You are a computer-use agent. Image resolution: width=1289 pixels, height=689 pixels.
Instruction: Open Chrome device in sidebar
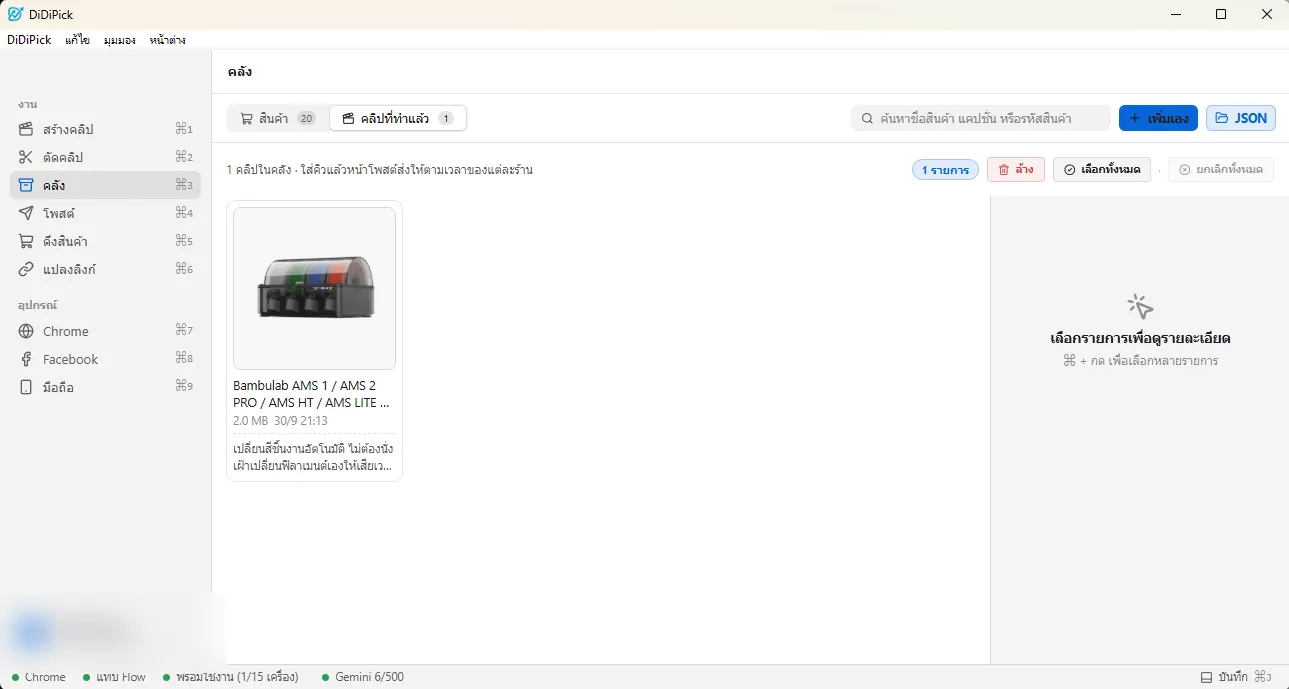click(105, 331)
